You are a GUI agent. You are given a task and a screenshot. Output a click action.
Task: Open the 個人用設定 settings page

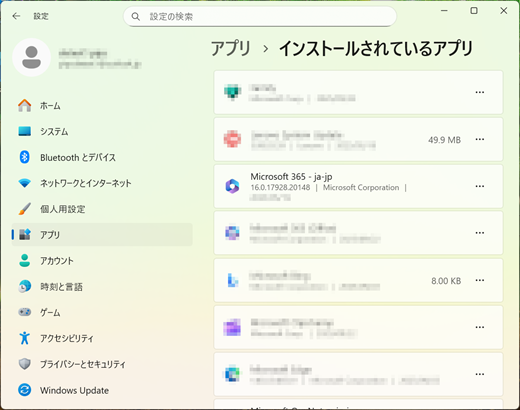tap(102, 209)
